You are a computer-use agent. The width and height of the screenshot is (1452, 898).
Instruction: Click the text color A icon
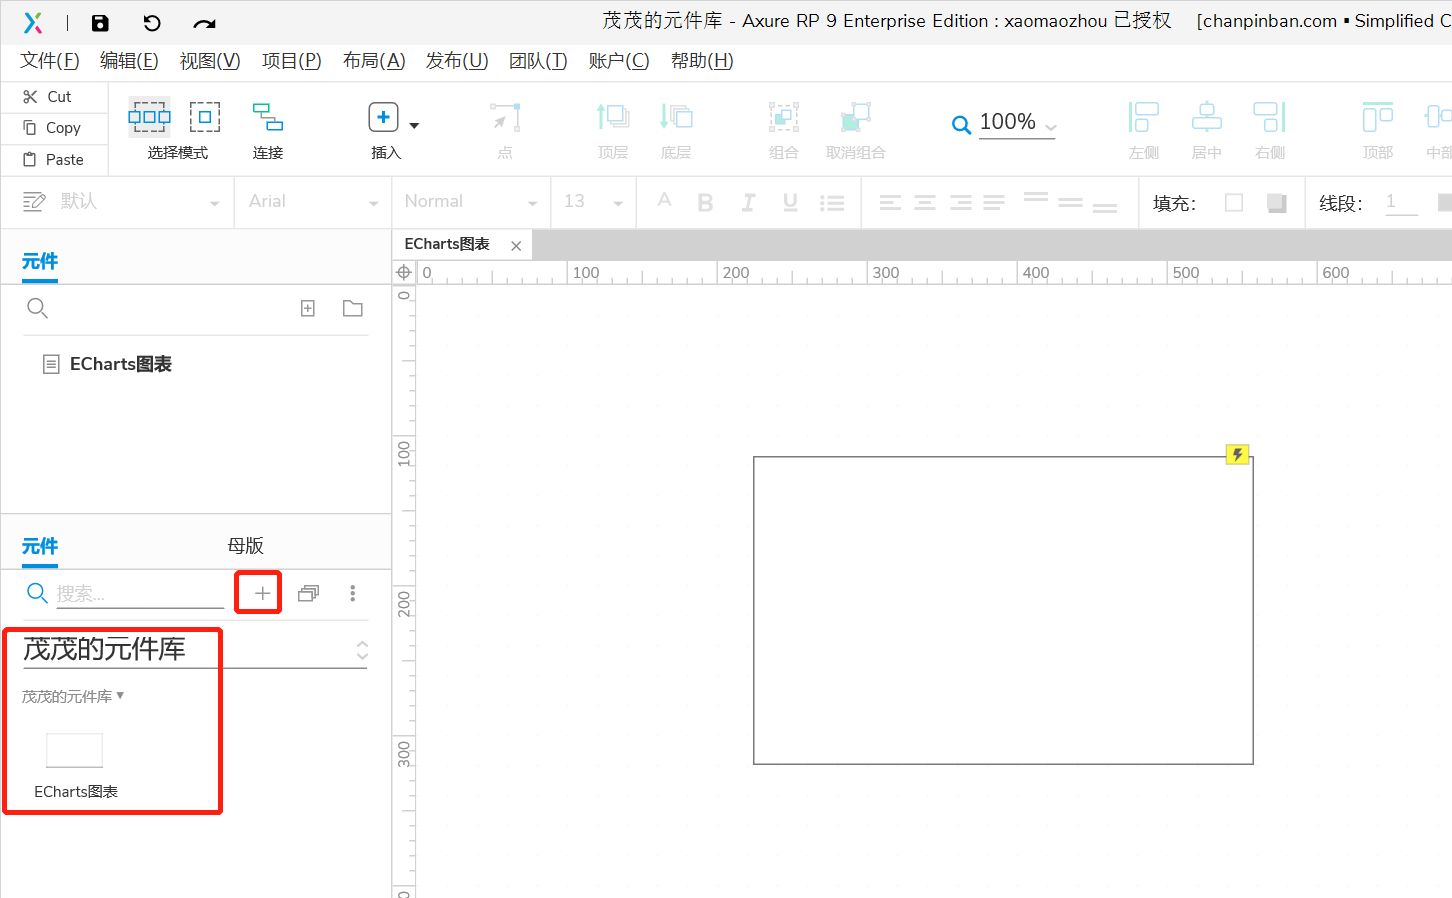click(x=664, y=201)
